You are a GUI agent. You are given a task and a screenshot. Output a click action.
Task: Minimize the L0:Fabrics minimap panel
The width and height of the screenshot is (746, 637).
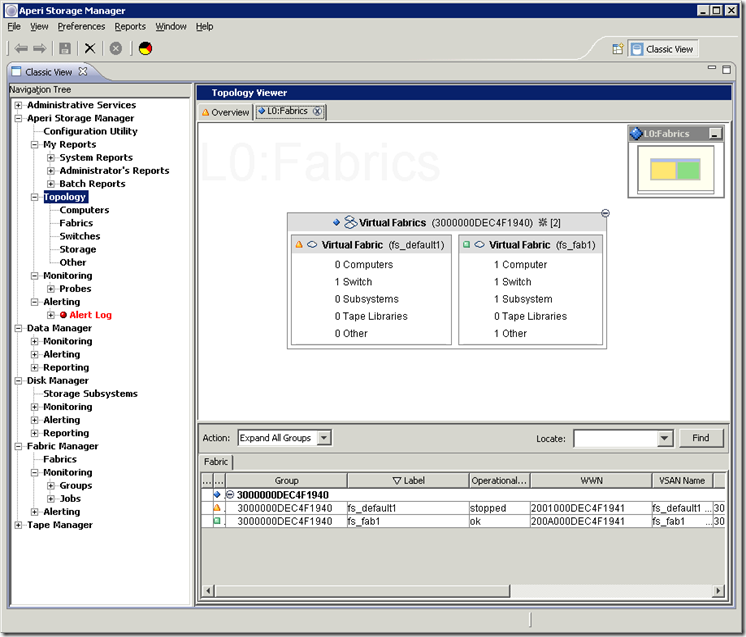click(714, 134)
